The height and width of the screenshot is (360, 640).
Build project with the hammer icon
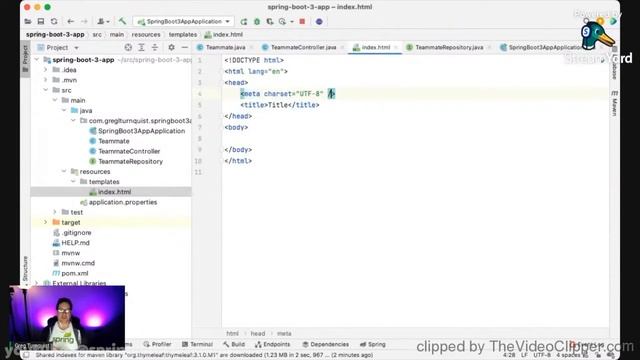tap(122, 21)
